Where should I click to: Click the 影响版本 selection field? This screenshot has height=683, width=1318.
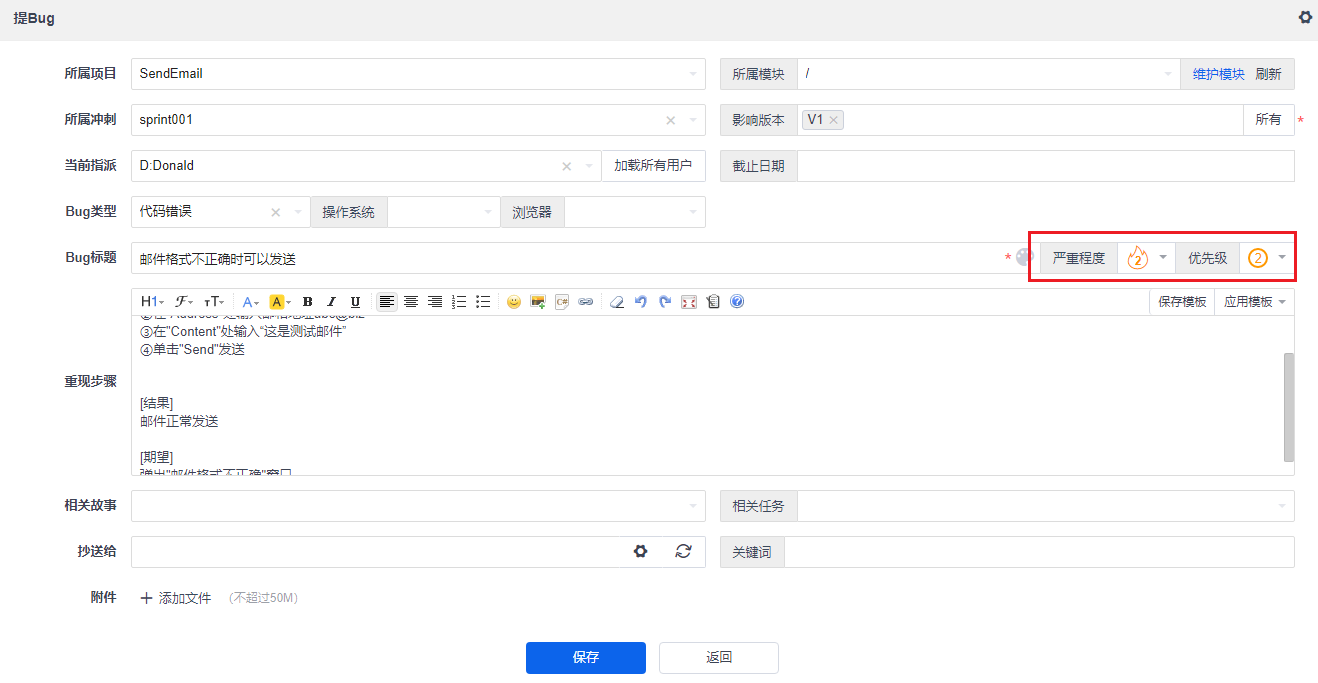coord(1020,120)
